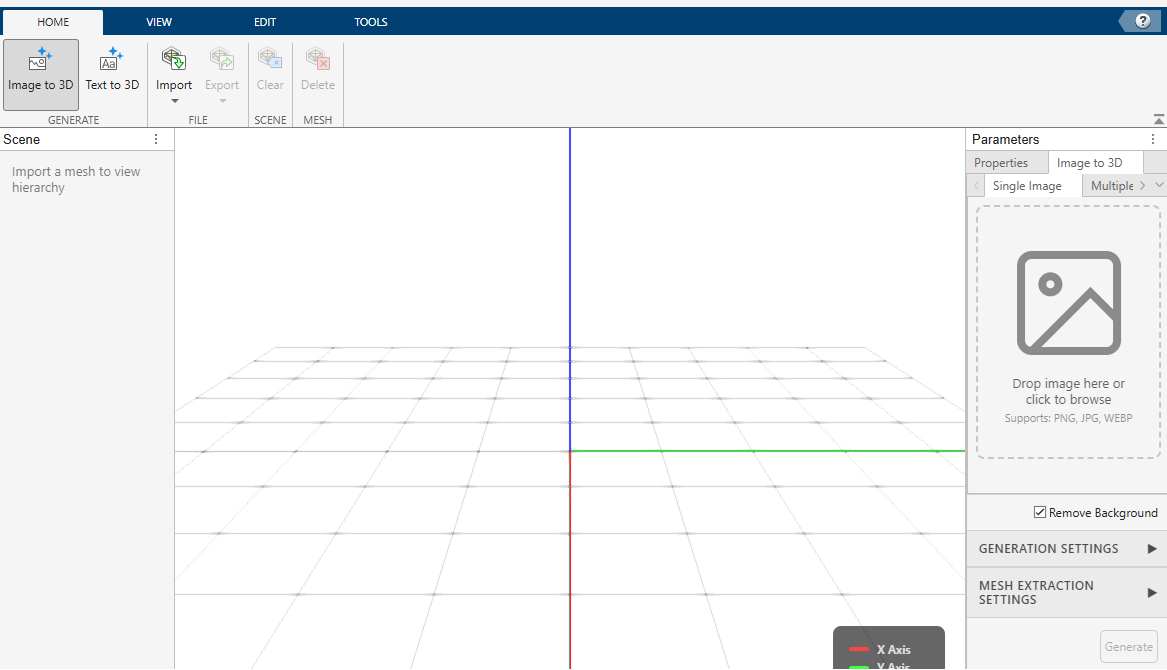This screenshot has width=1167, height=670.
Task: Open the Import dropdown arrow
Action: point(174,101)
